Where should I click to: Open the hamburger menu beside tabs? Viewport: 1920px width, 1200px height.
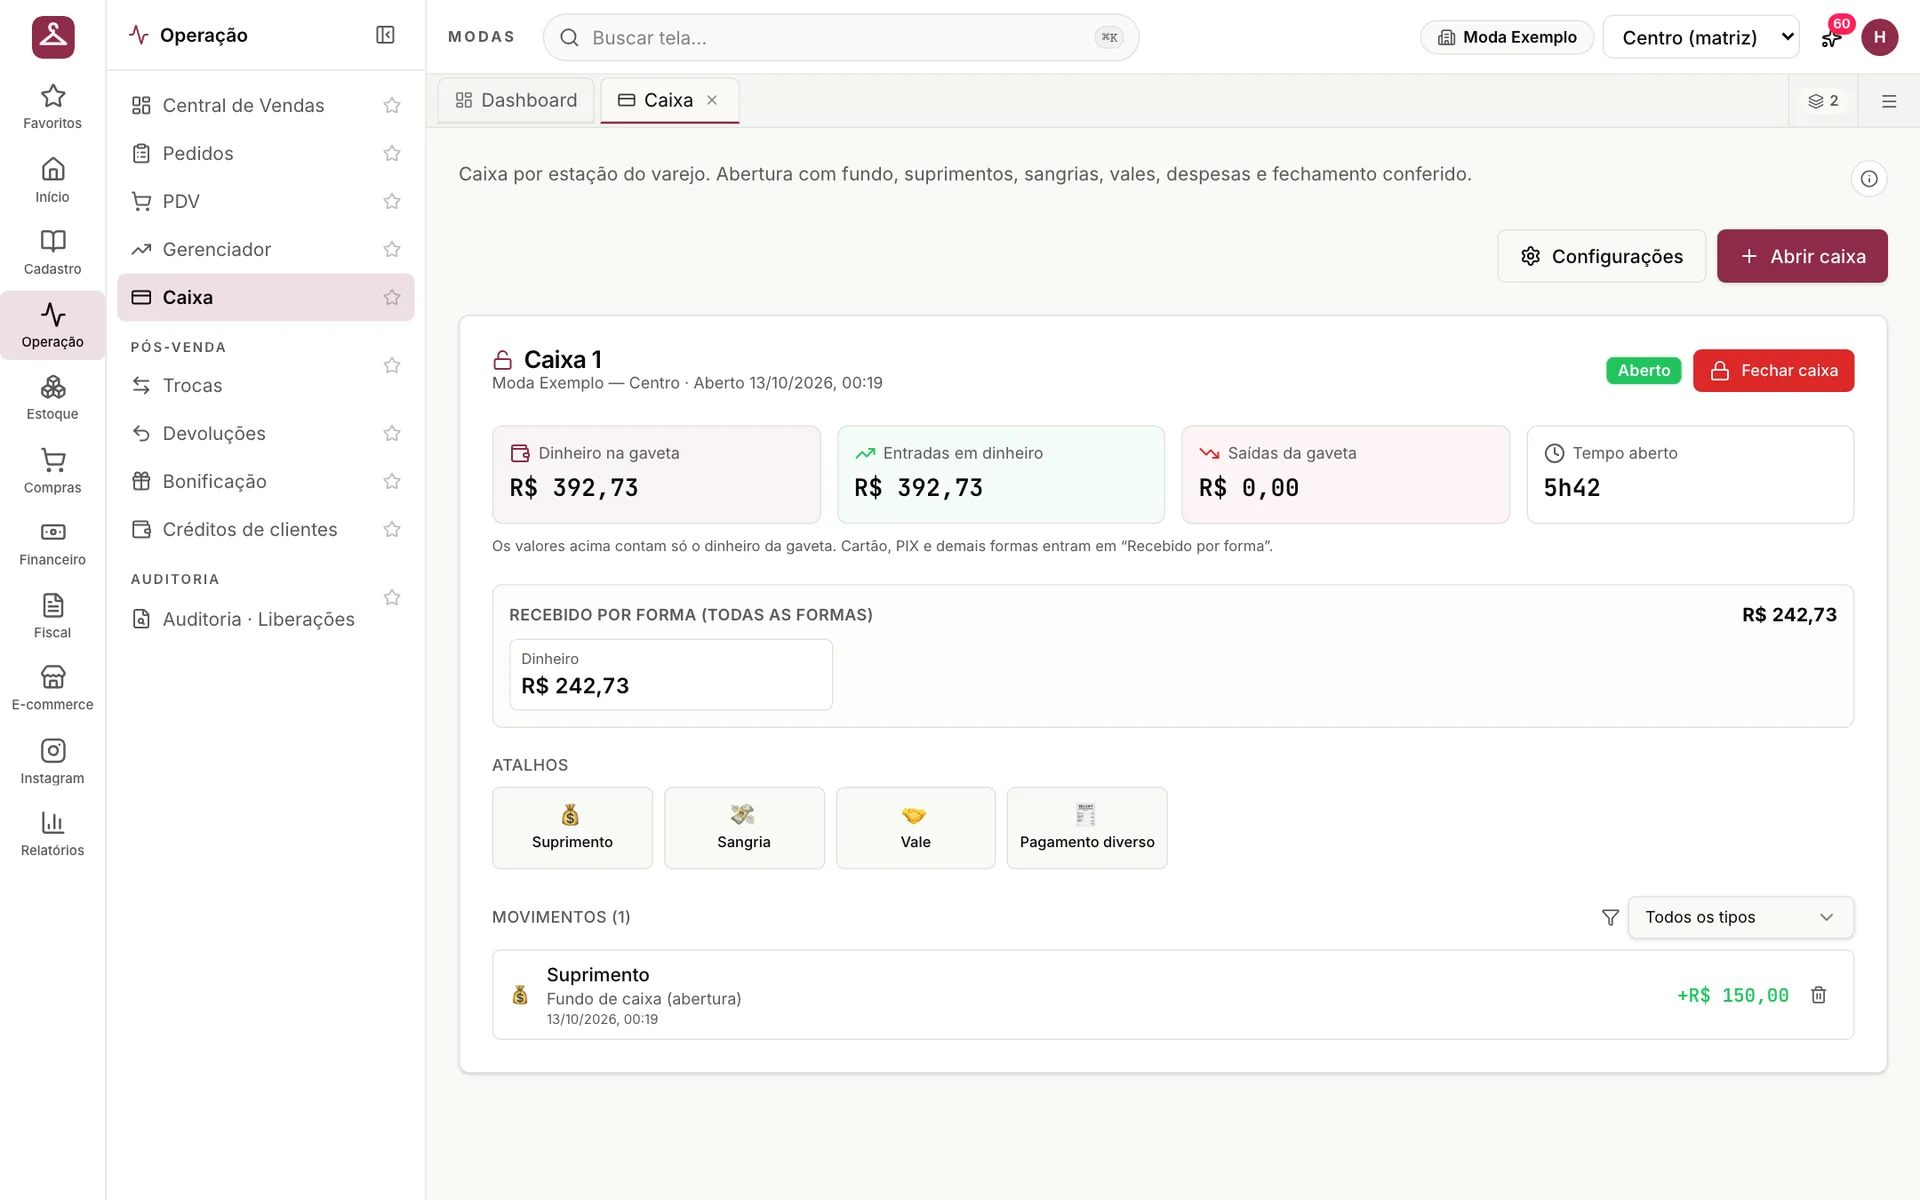(x=1889, y=101)
